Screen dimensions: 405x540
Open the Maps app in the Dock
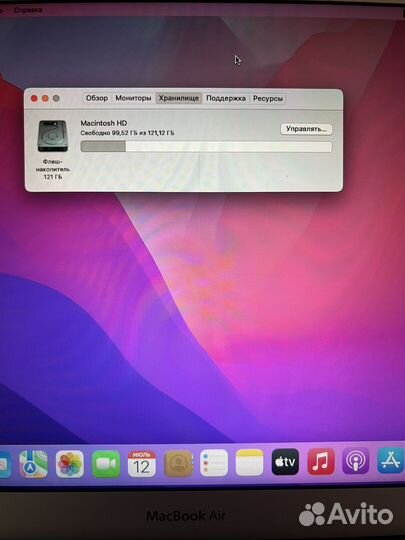[x=33, y=464]
